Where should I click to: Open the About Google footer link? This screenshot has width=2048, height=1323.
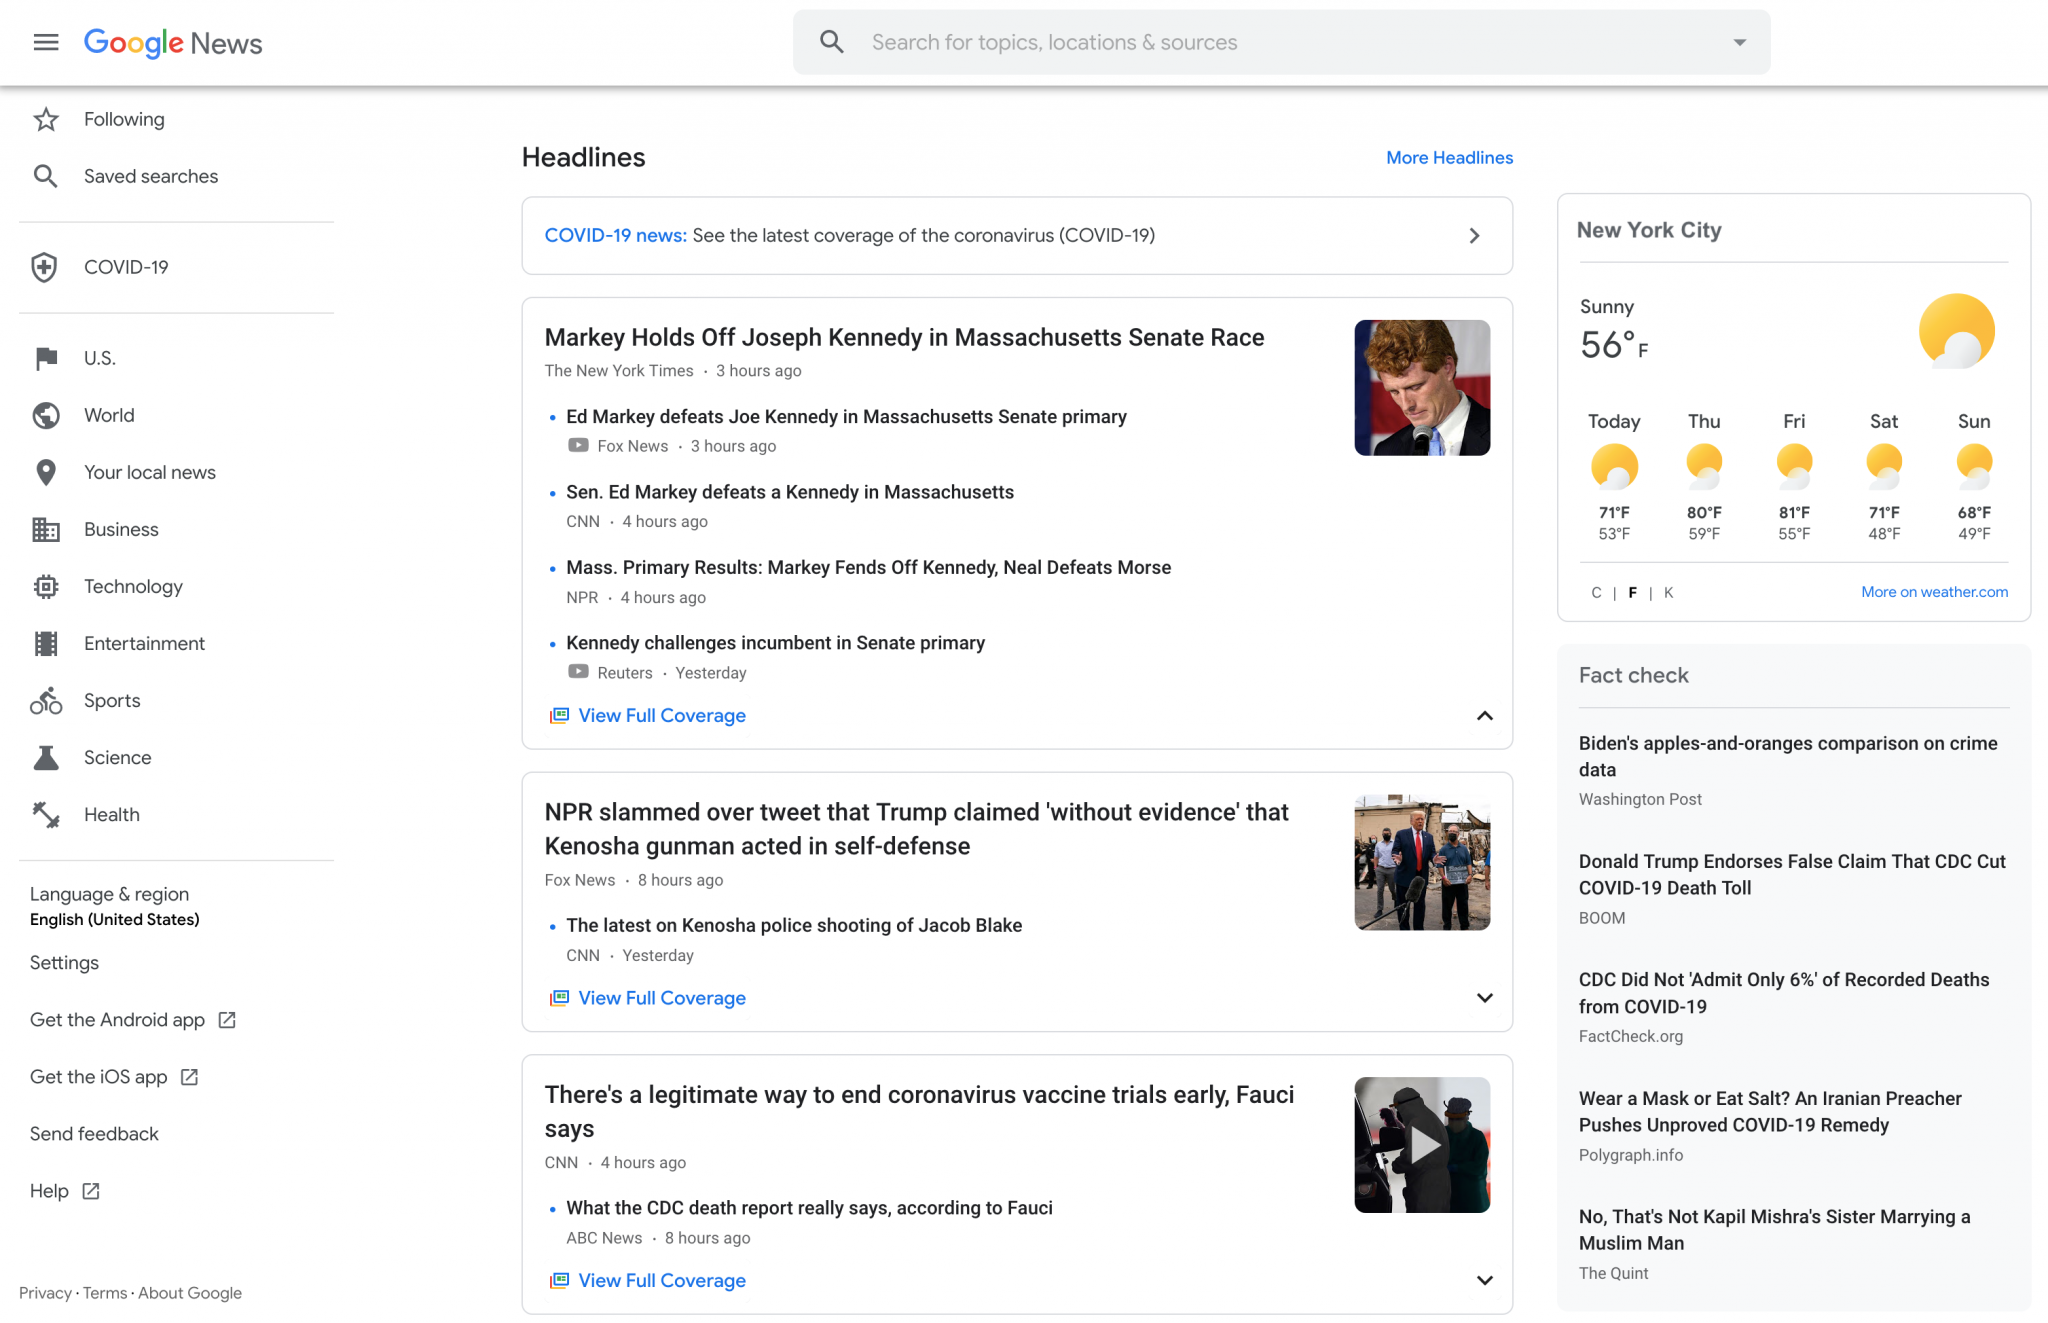tap(190, 1292)
